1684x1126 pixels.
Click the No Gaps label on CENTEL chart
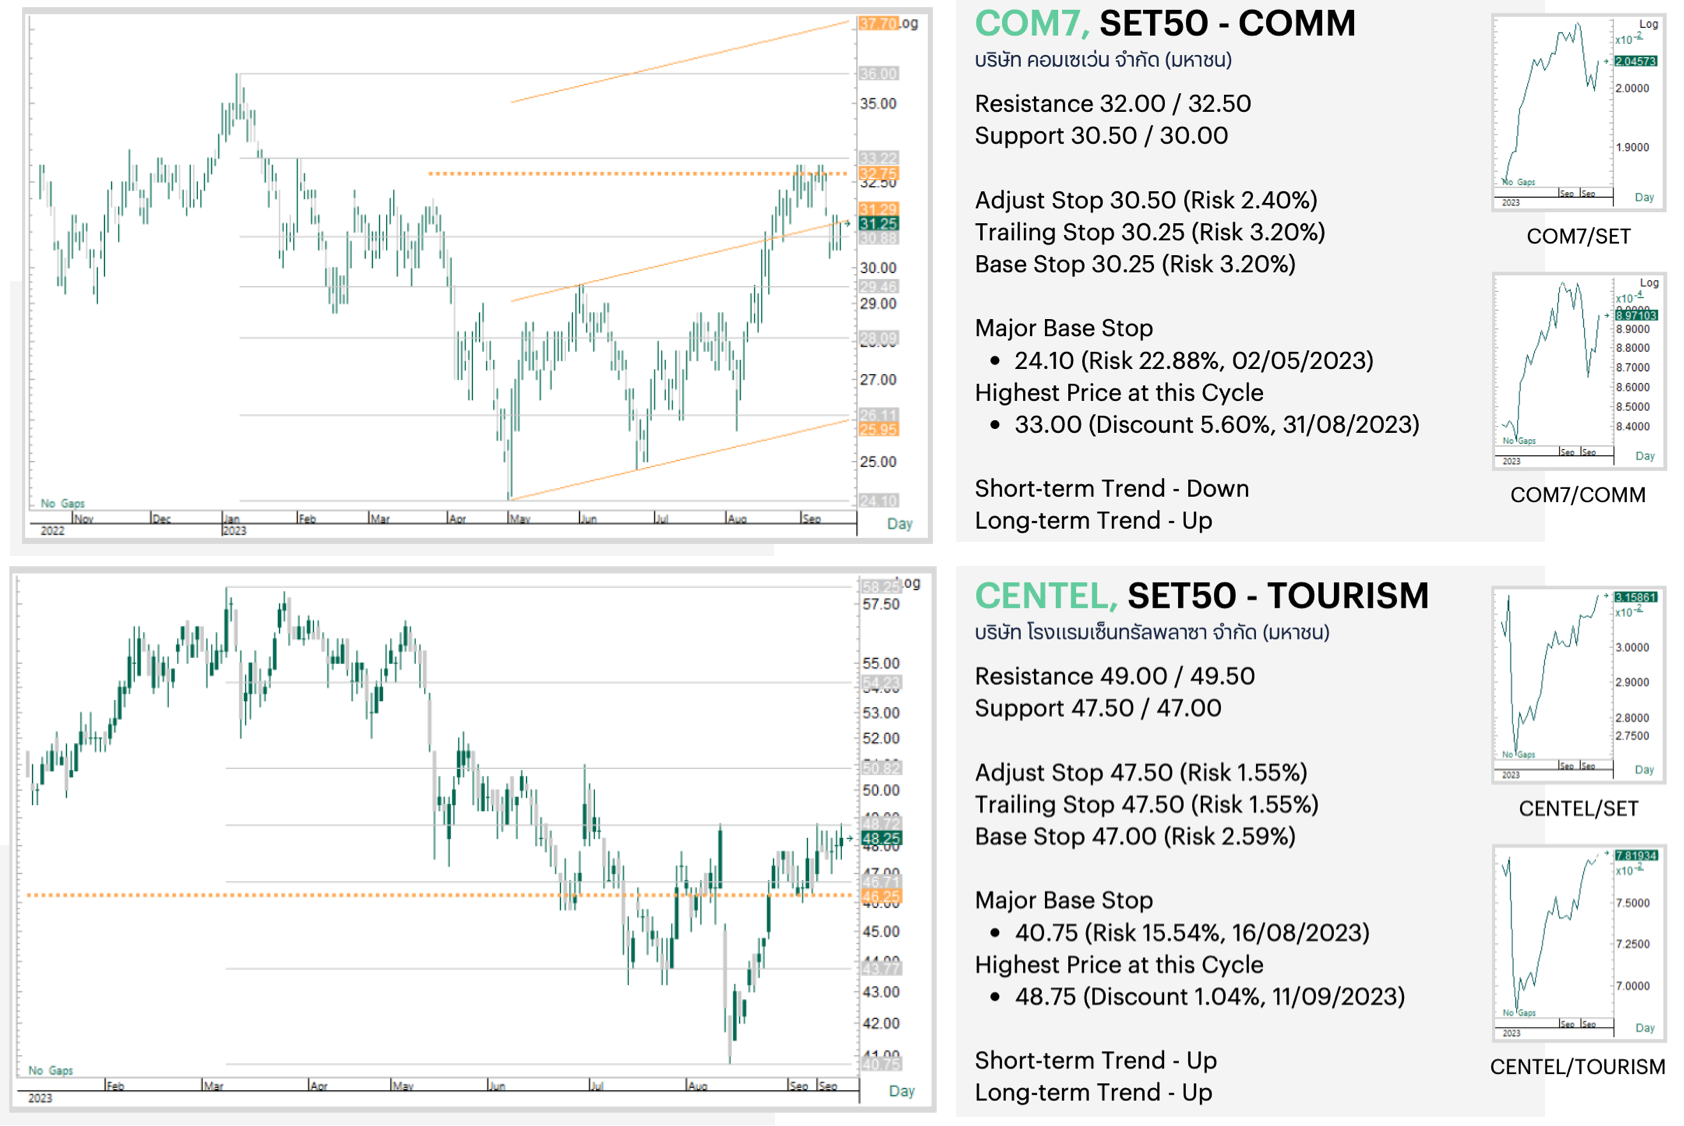click(51, 1070)
